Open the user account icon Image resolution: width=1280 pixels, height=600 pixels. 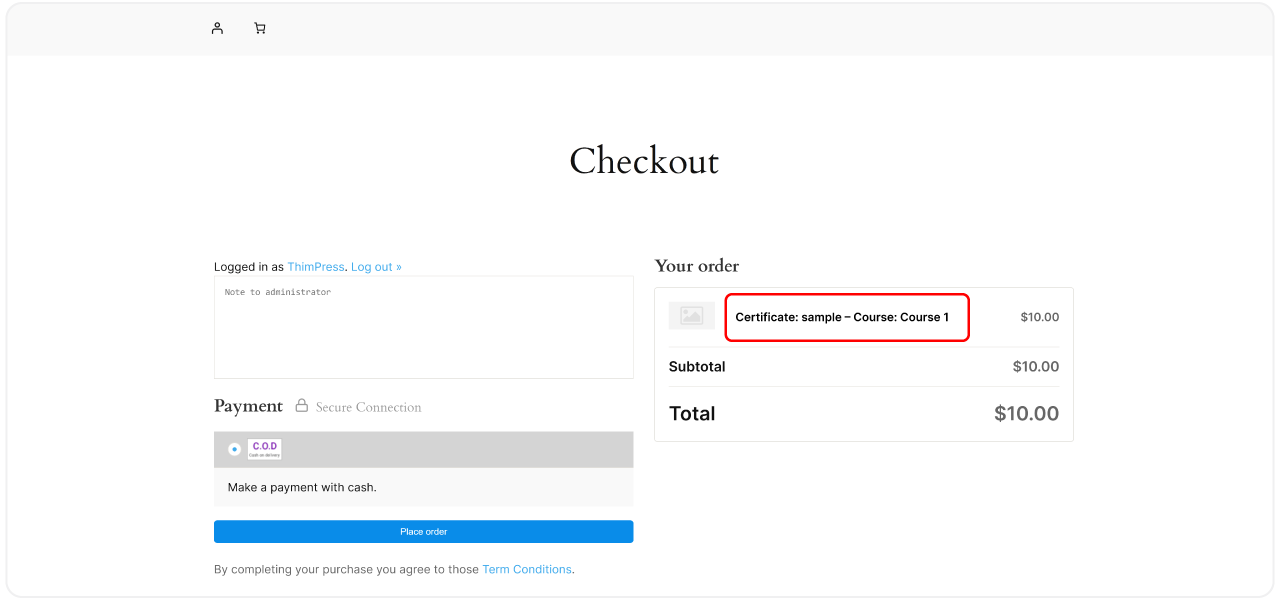(217, 28)
